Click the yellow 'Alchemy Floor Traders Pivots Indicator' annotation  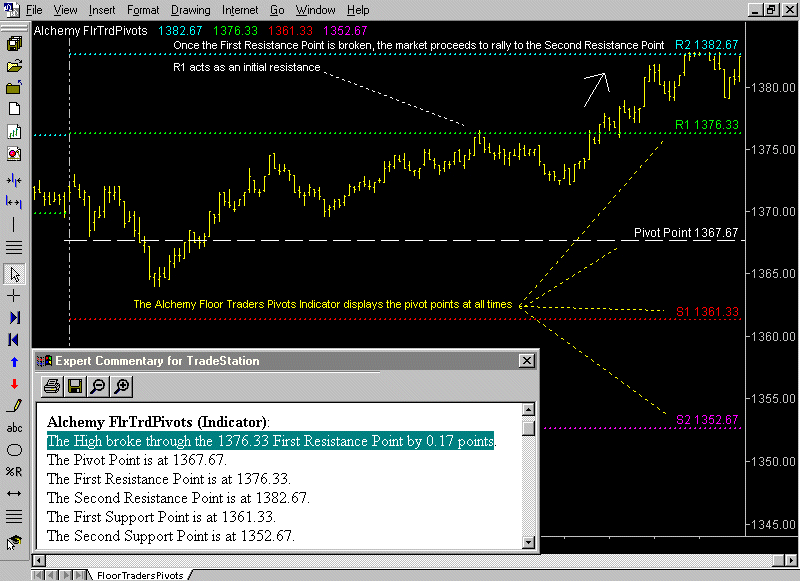322,305
